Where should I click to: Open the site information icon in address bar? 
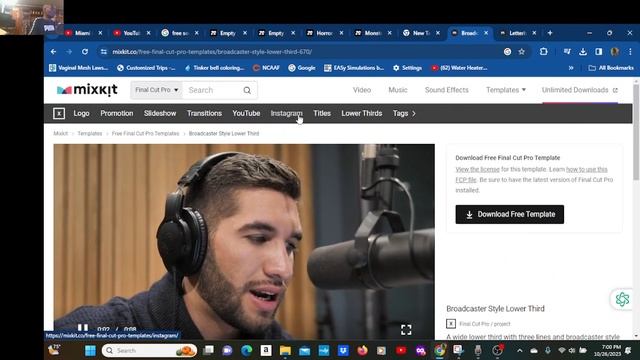pyautogui.click(x=104, y=52)
